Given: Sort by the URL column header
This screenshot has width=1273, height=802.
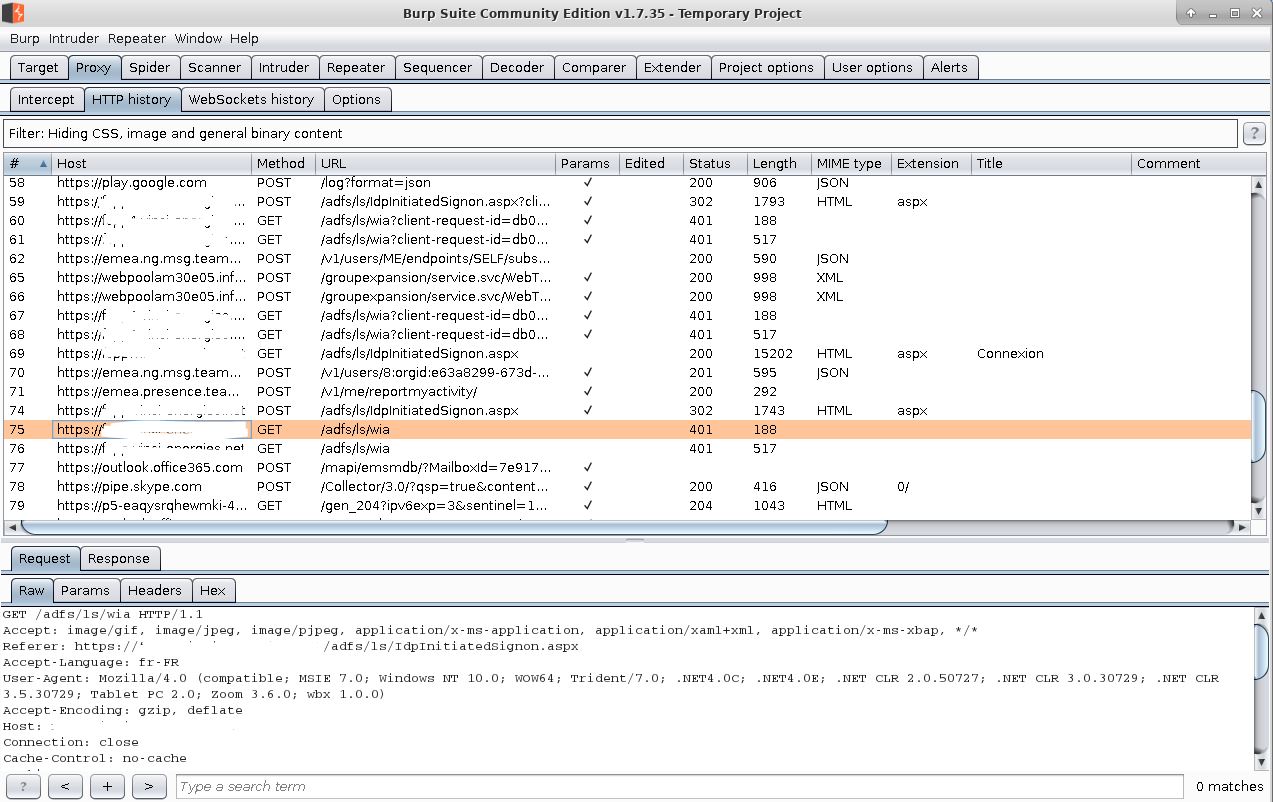Looking at the screenshot, I should (436, 163).
